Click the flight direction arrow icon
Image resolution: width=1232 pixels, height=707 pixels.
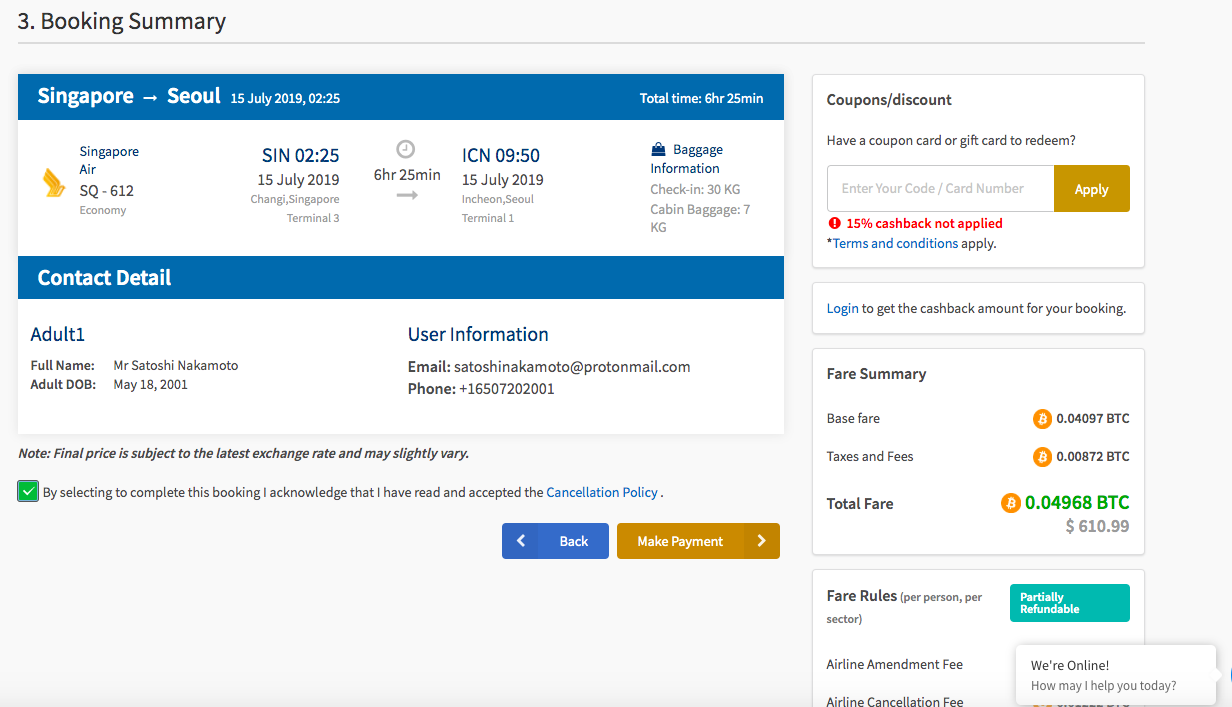click(x=405, y=196)
